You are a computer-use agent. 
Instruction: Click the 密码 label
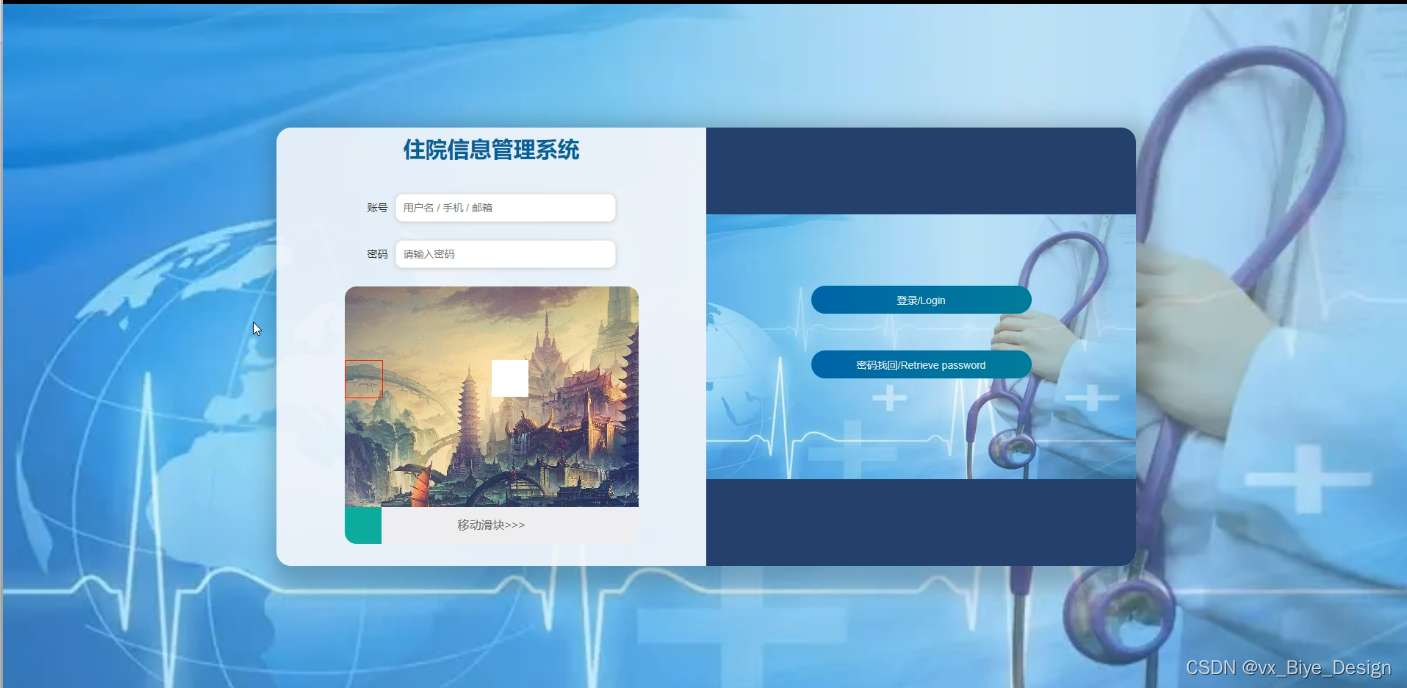[377, 254]
